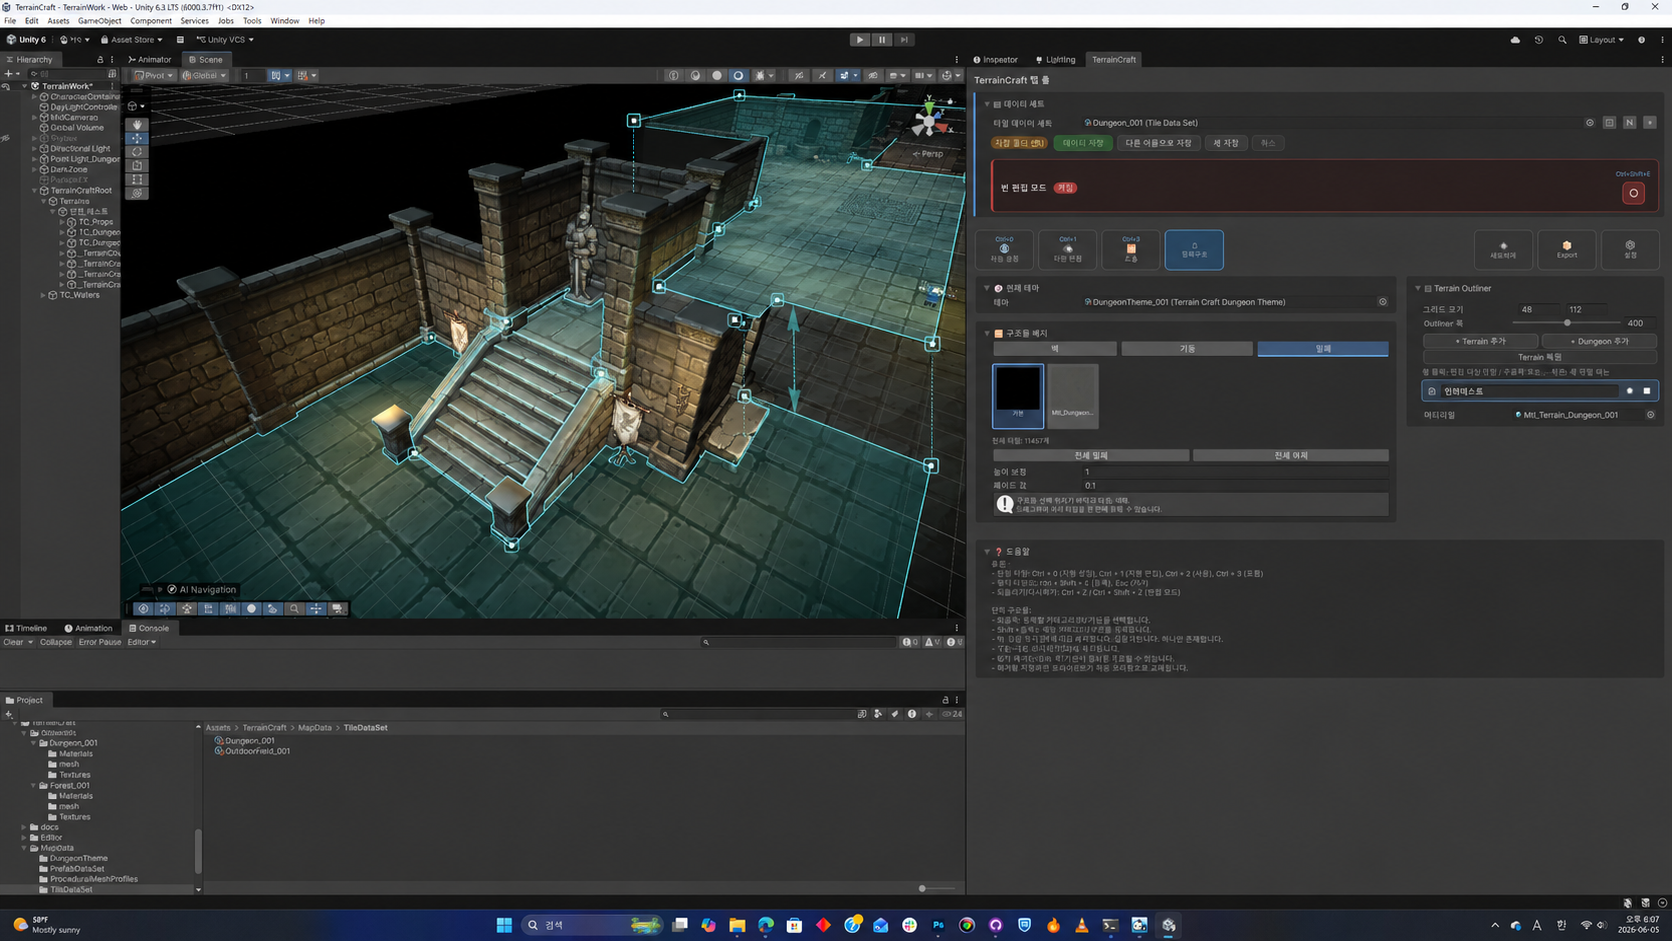
Task: Open Unity VCS dropdown
Action: 225,40
